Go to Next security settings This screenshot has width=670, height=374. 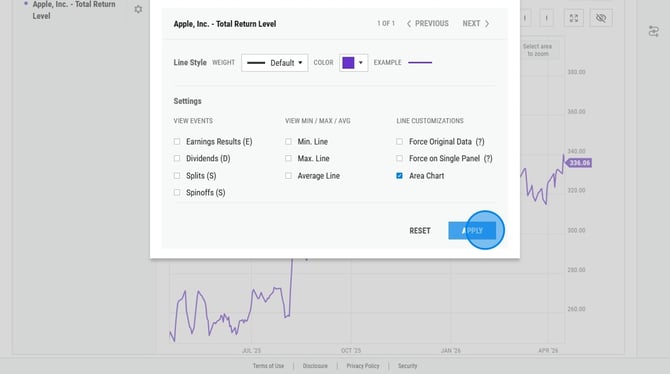pyautogui.click(x=476, y=24)
